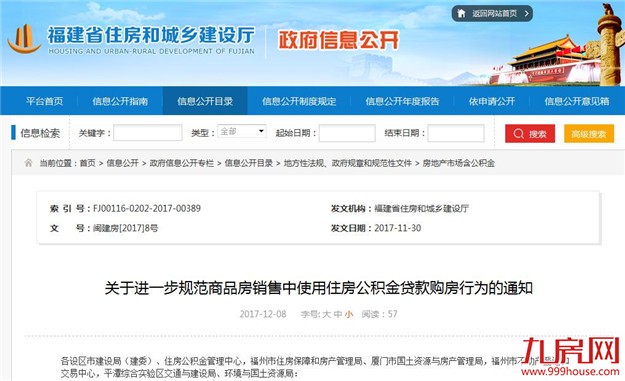The image size is (625, 381).
Task: Open the 平台首页 tab
Action: tap(44, 101)
